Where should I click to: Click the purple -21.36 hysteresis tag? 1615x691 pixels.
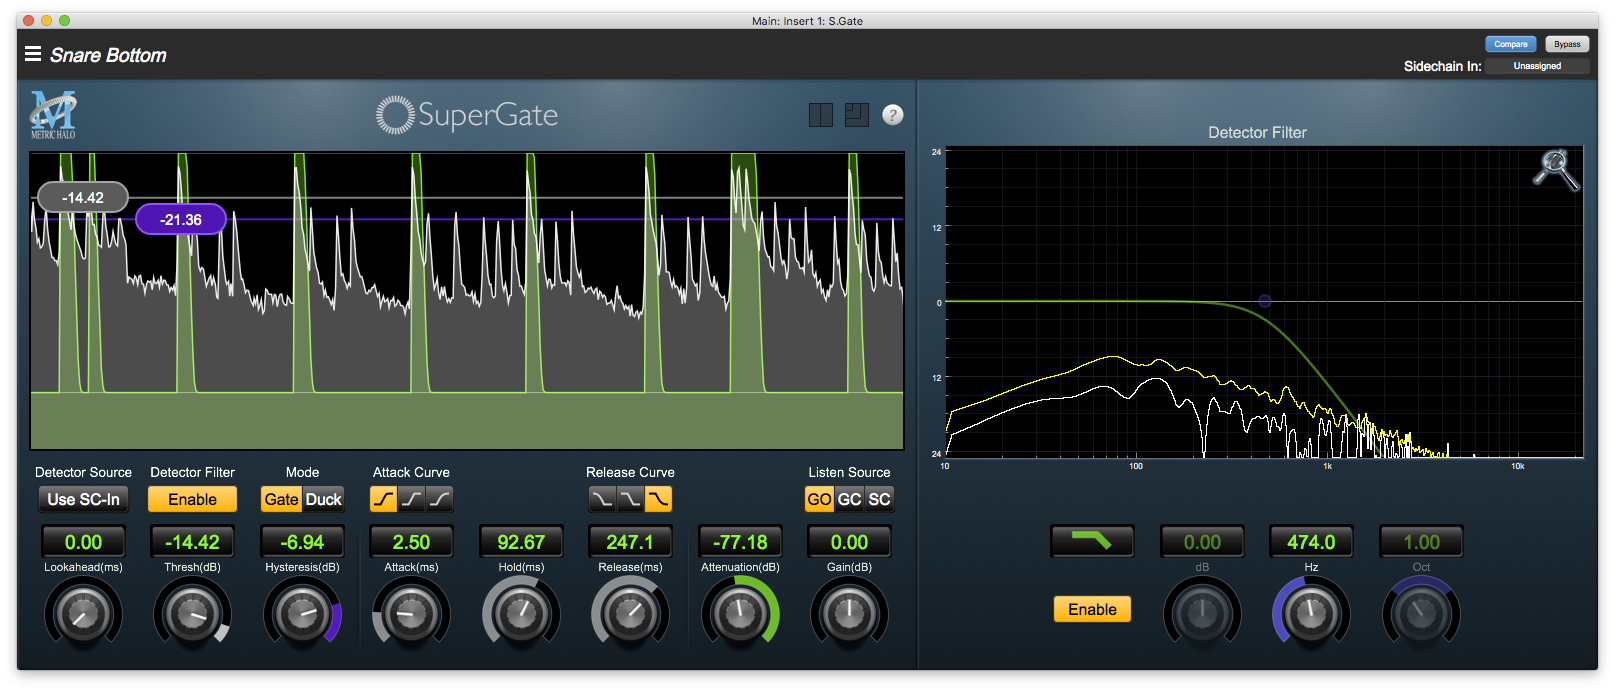tap(181, 220)
